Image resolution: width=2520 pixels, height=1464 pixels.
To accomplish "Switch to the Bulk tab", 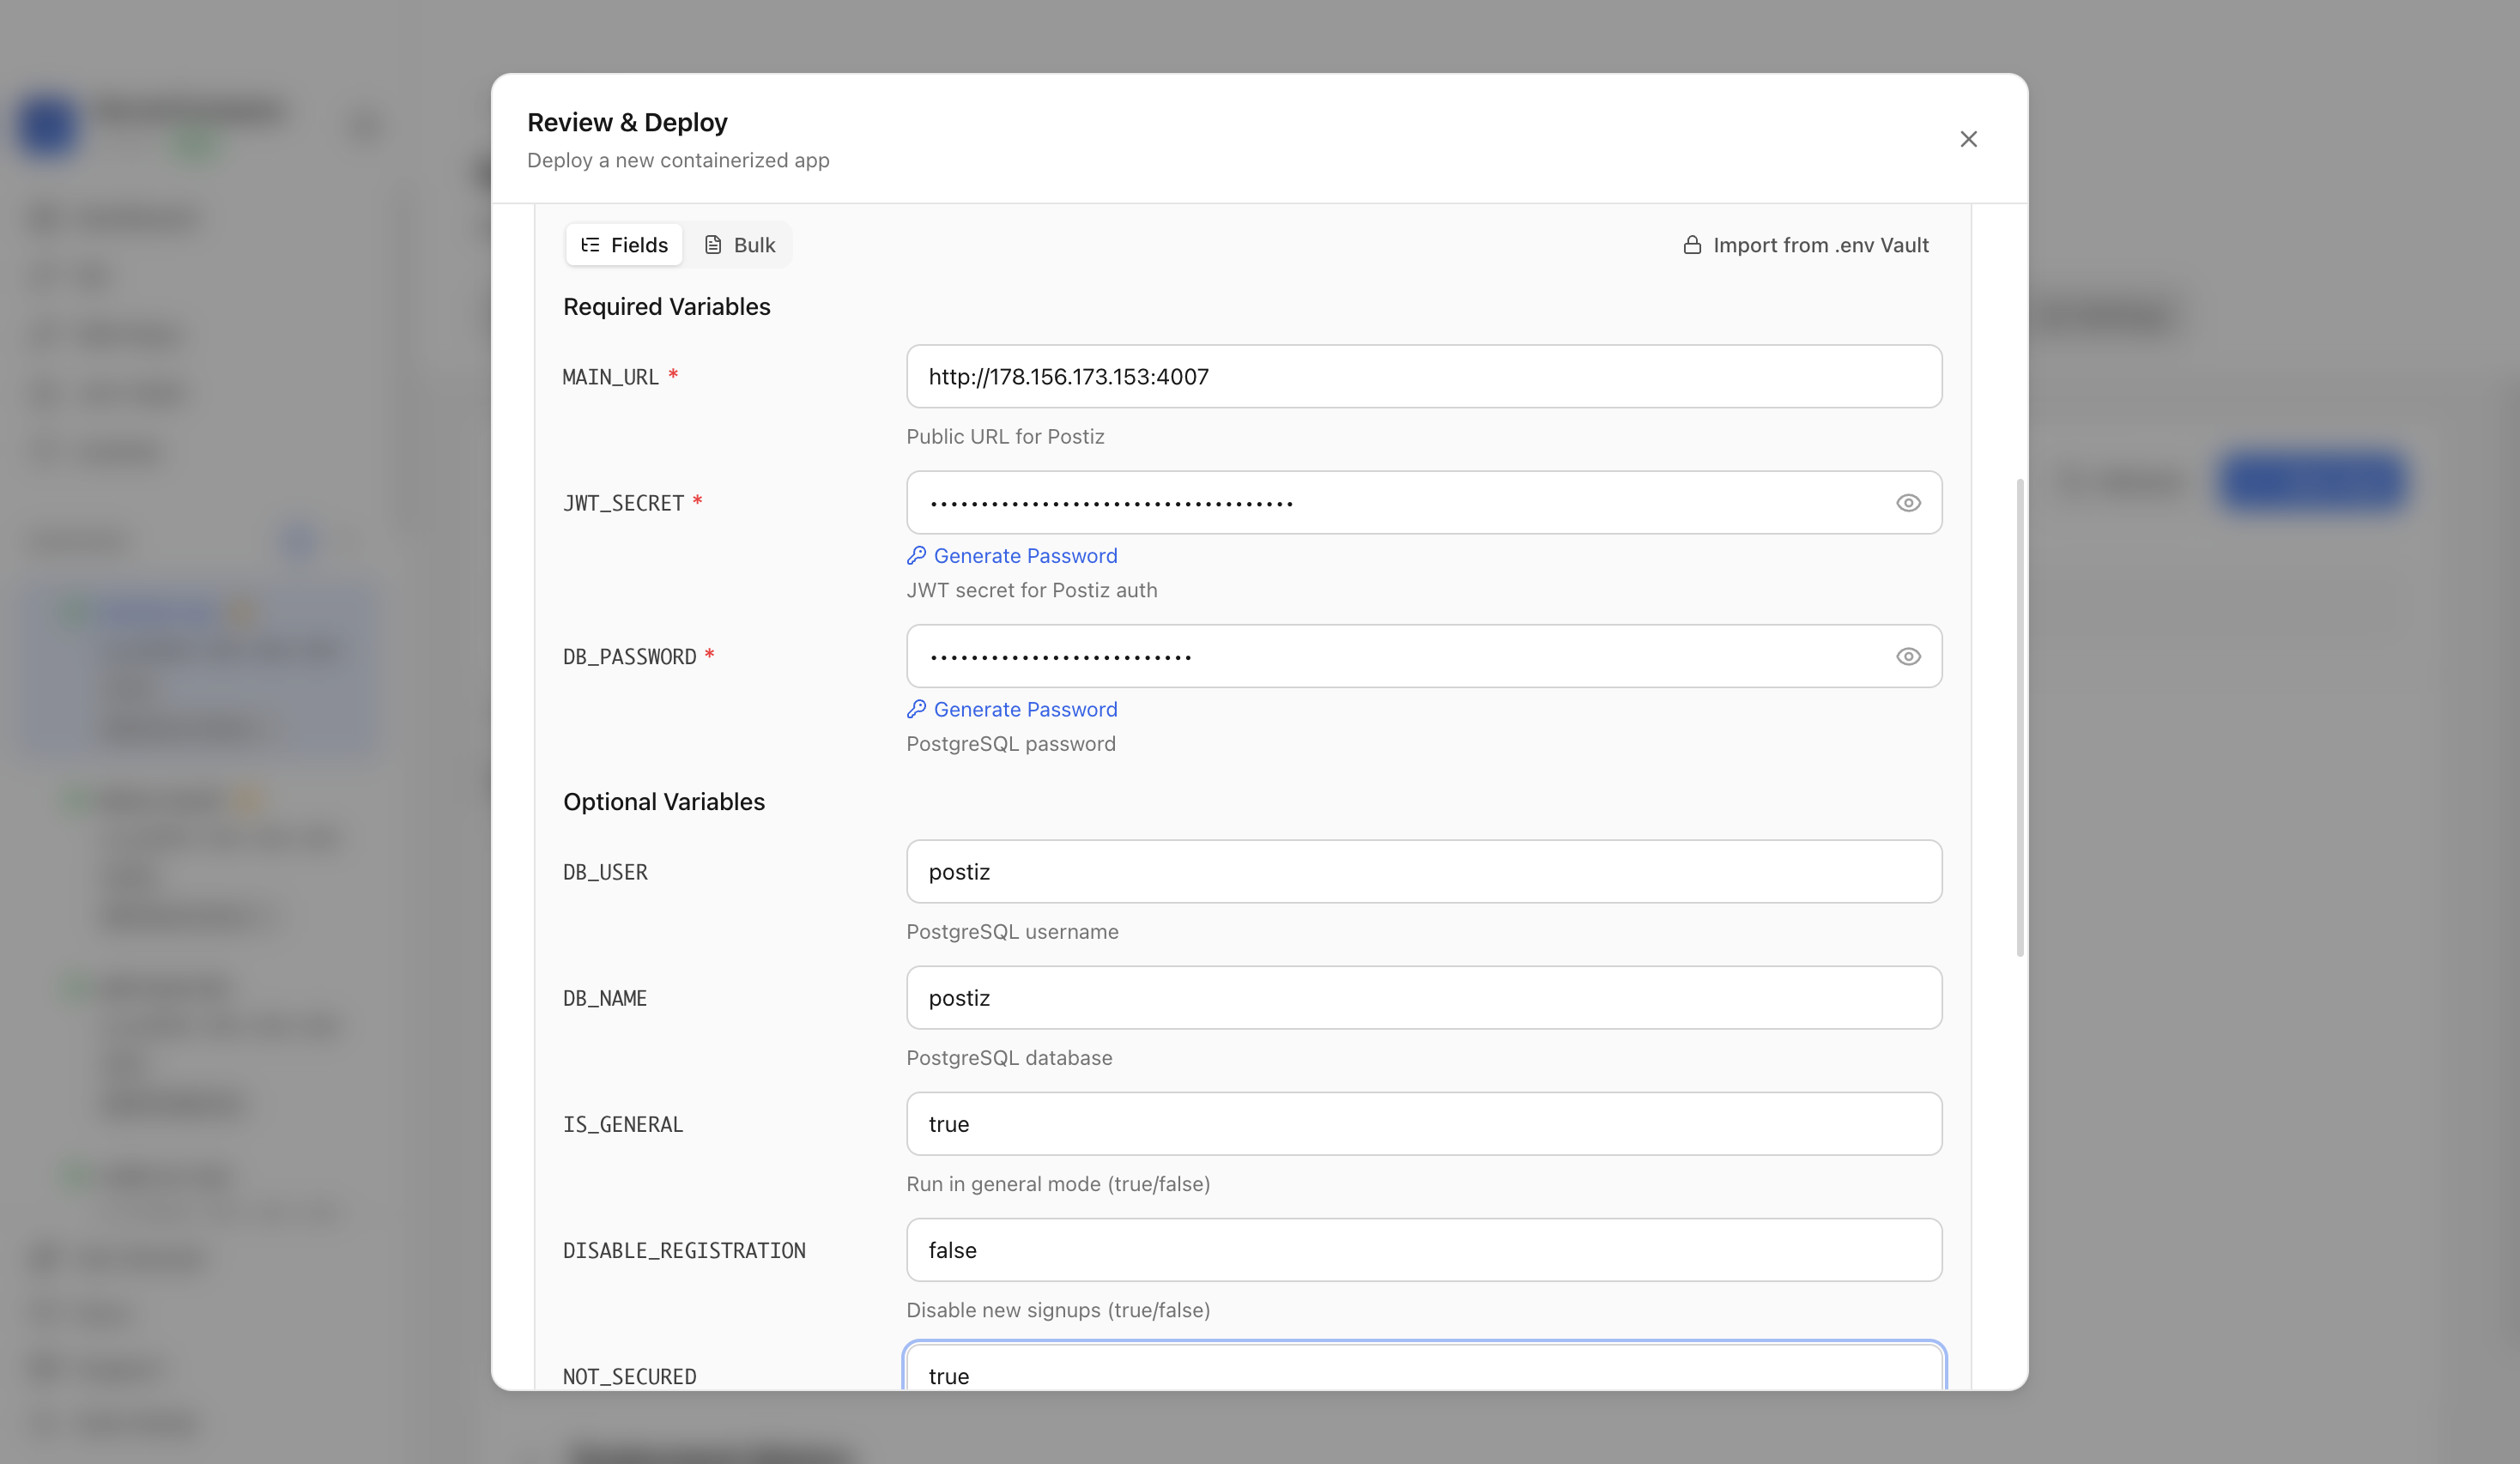I will [739, 245].
